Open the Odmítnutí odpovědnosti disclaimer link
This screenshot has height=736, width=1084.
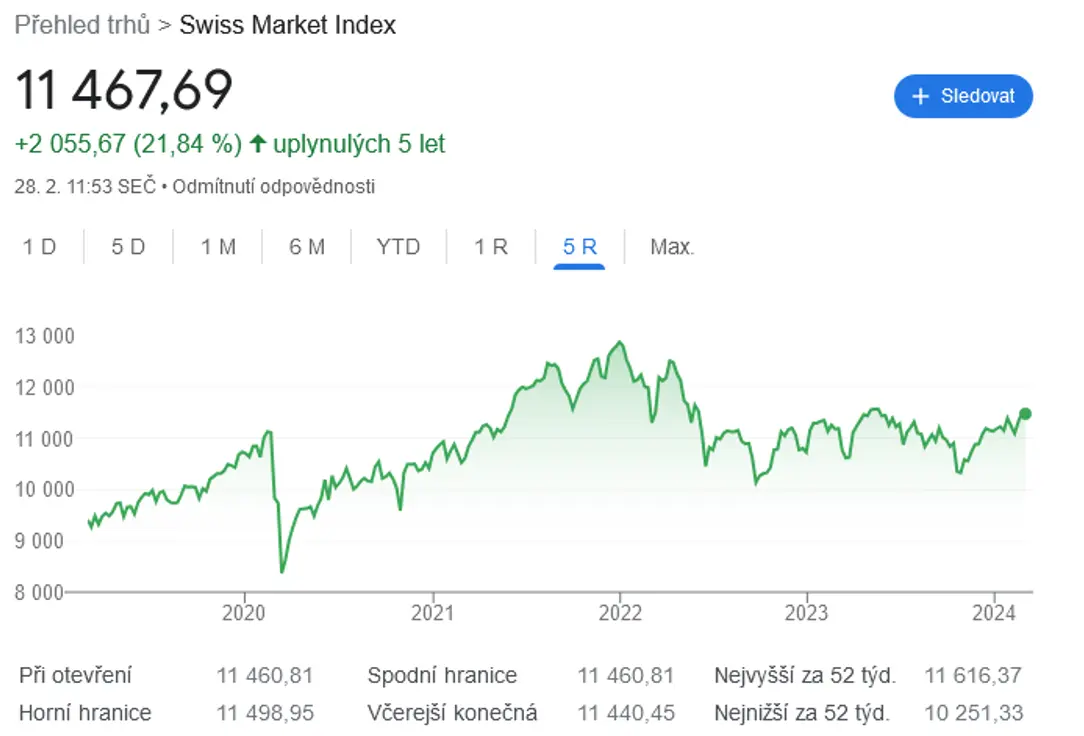pos(274,187)
